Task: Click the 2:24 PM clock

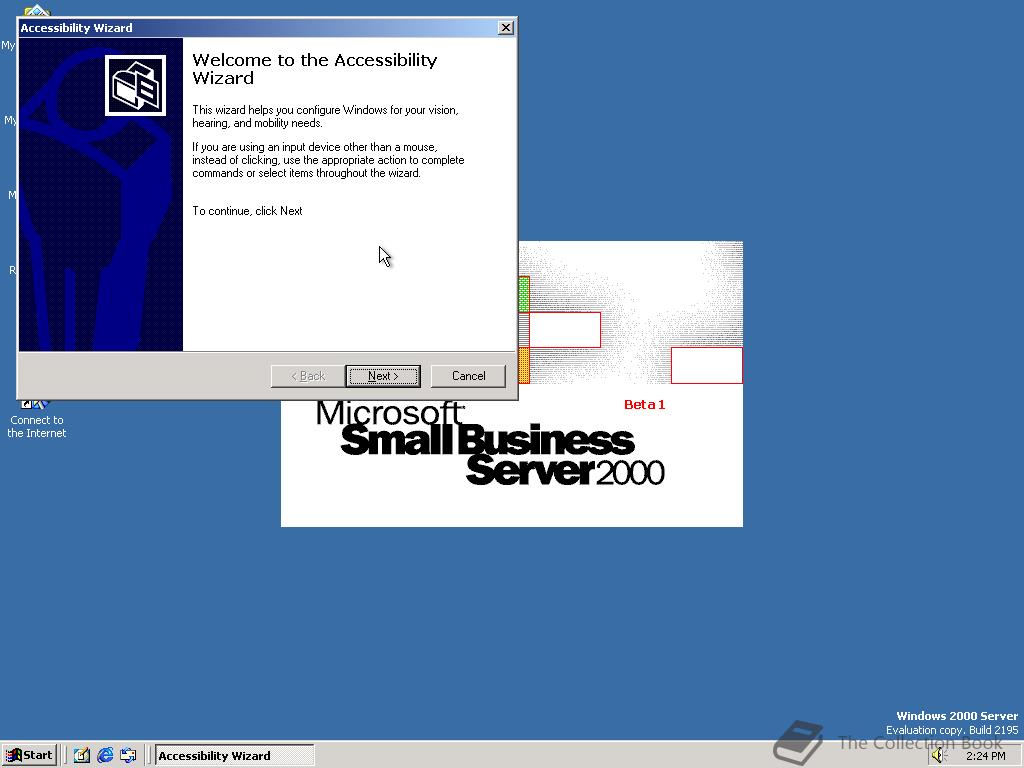Action: pos(986,756)
